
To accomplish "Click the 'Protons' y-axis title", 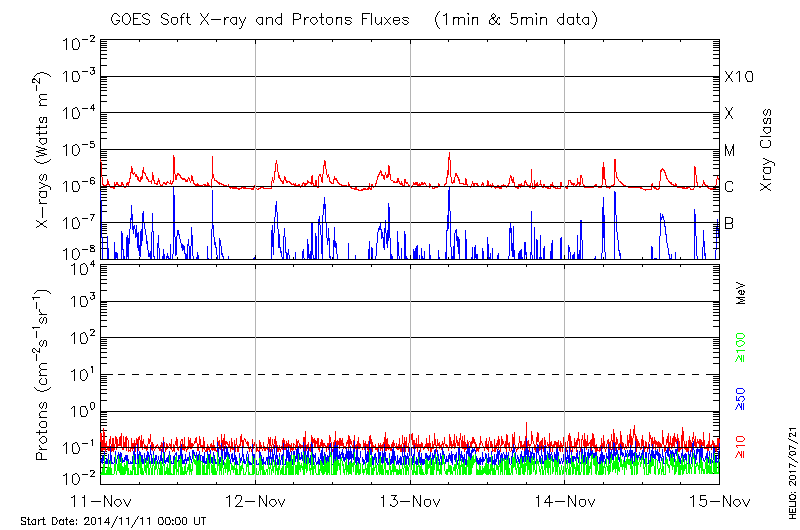I will [x=43, y=375].
